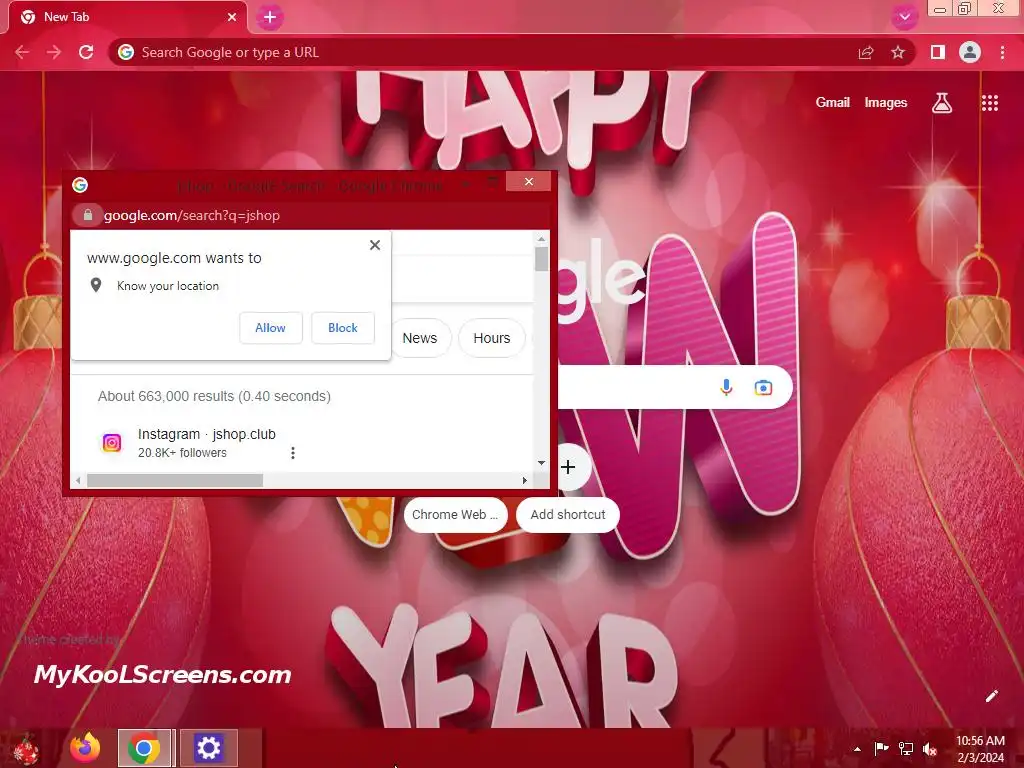Select the New Tab tab
1024x768 pixels.
click(x=127, y=18)
